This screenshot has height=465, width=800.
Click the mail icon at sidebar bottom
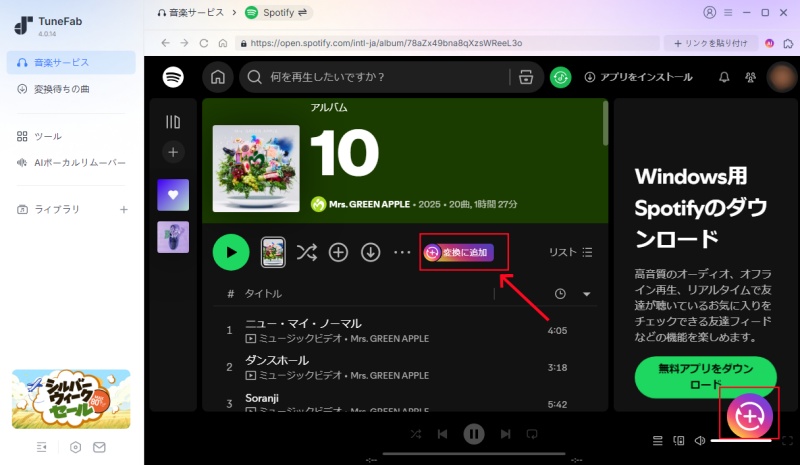pos(99,447)
